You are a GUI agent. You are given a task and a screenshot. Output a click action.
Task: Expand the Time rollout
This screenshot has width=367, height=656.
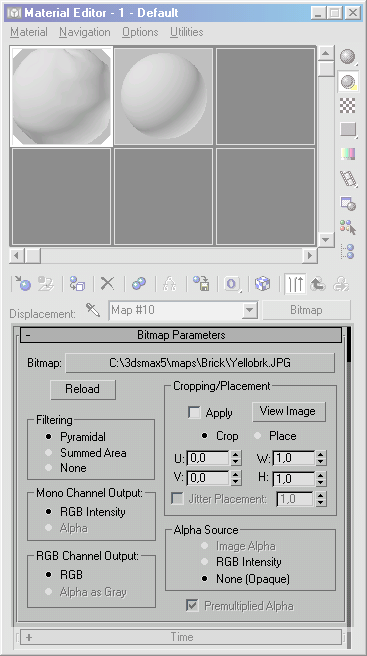tap(181, 637)
